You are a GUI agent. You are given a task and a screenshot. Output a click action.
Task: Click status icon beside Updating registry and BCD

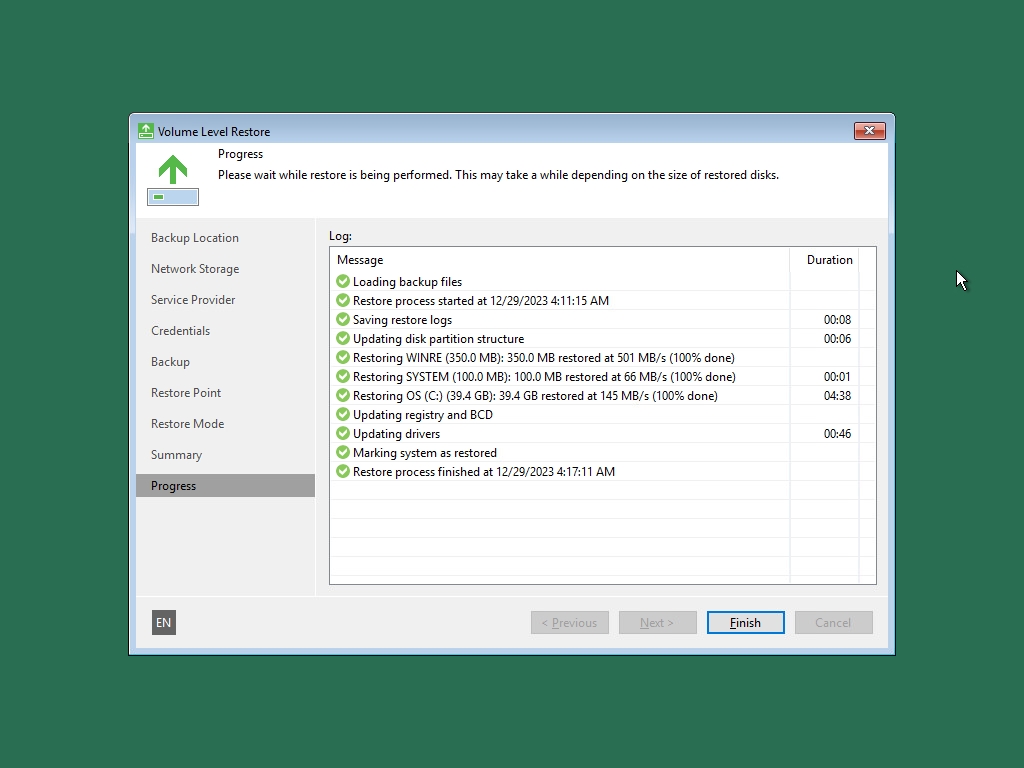click(343, 415)
